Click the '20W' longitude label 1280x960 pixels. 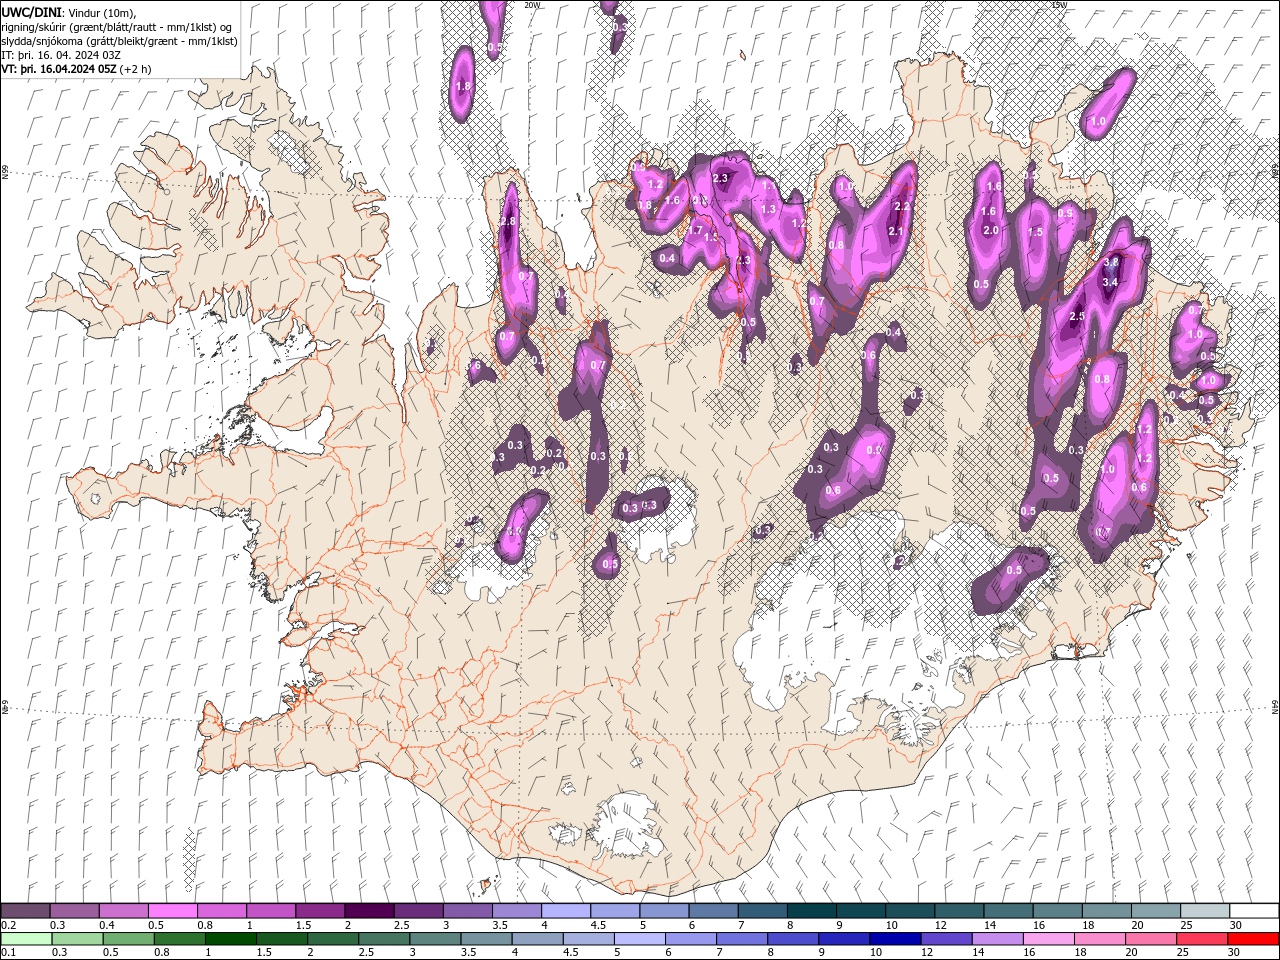coord(532,5)
